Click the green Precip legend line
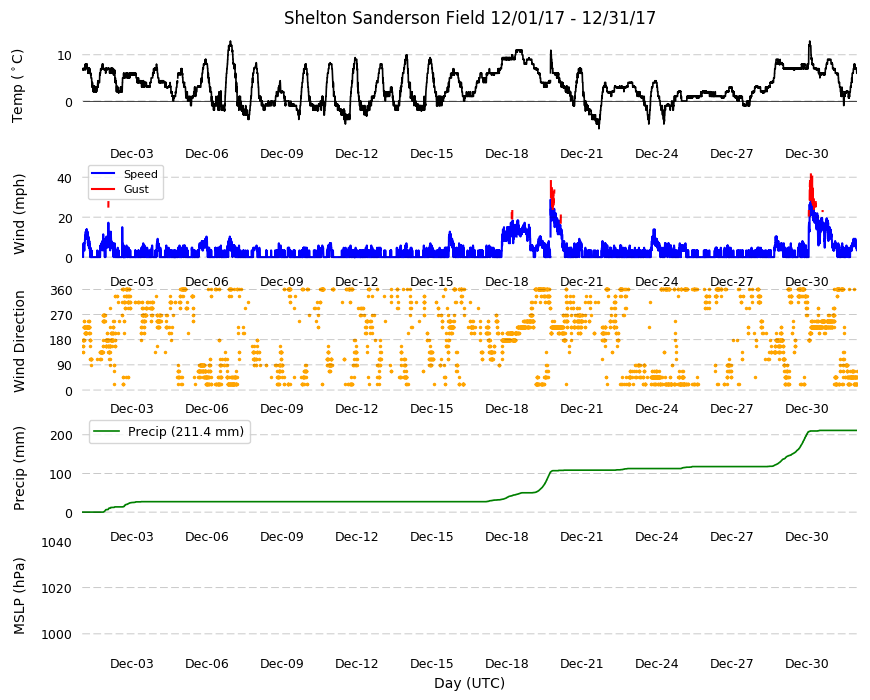This screenshot has height=700, width=870. (107, 432)
